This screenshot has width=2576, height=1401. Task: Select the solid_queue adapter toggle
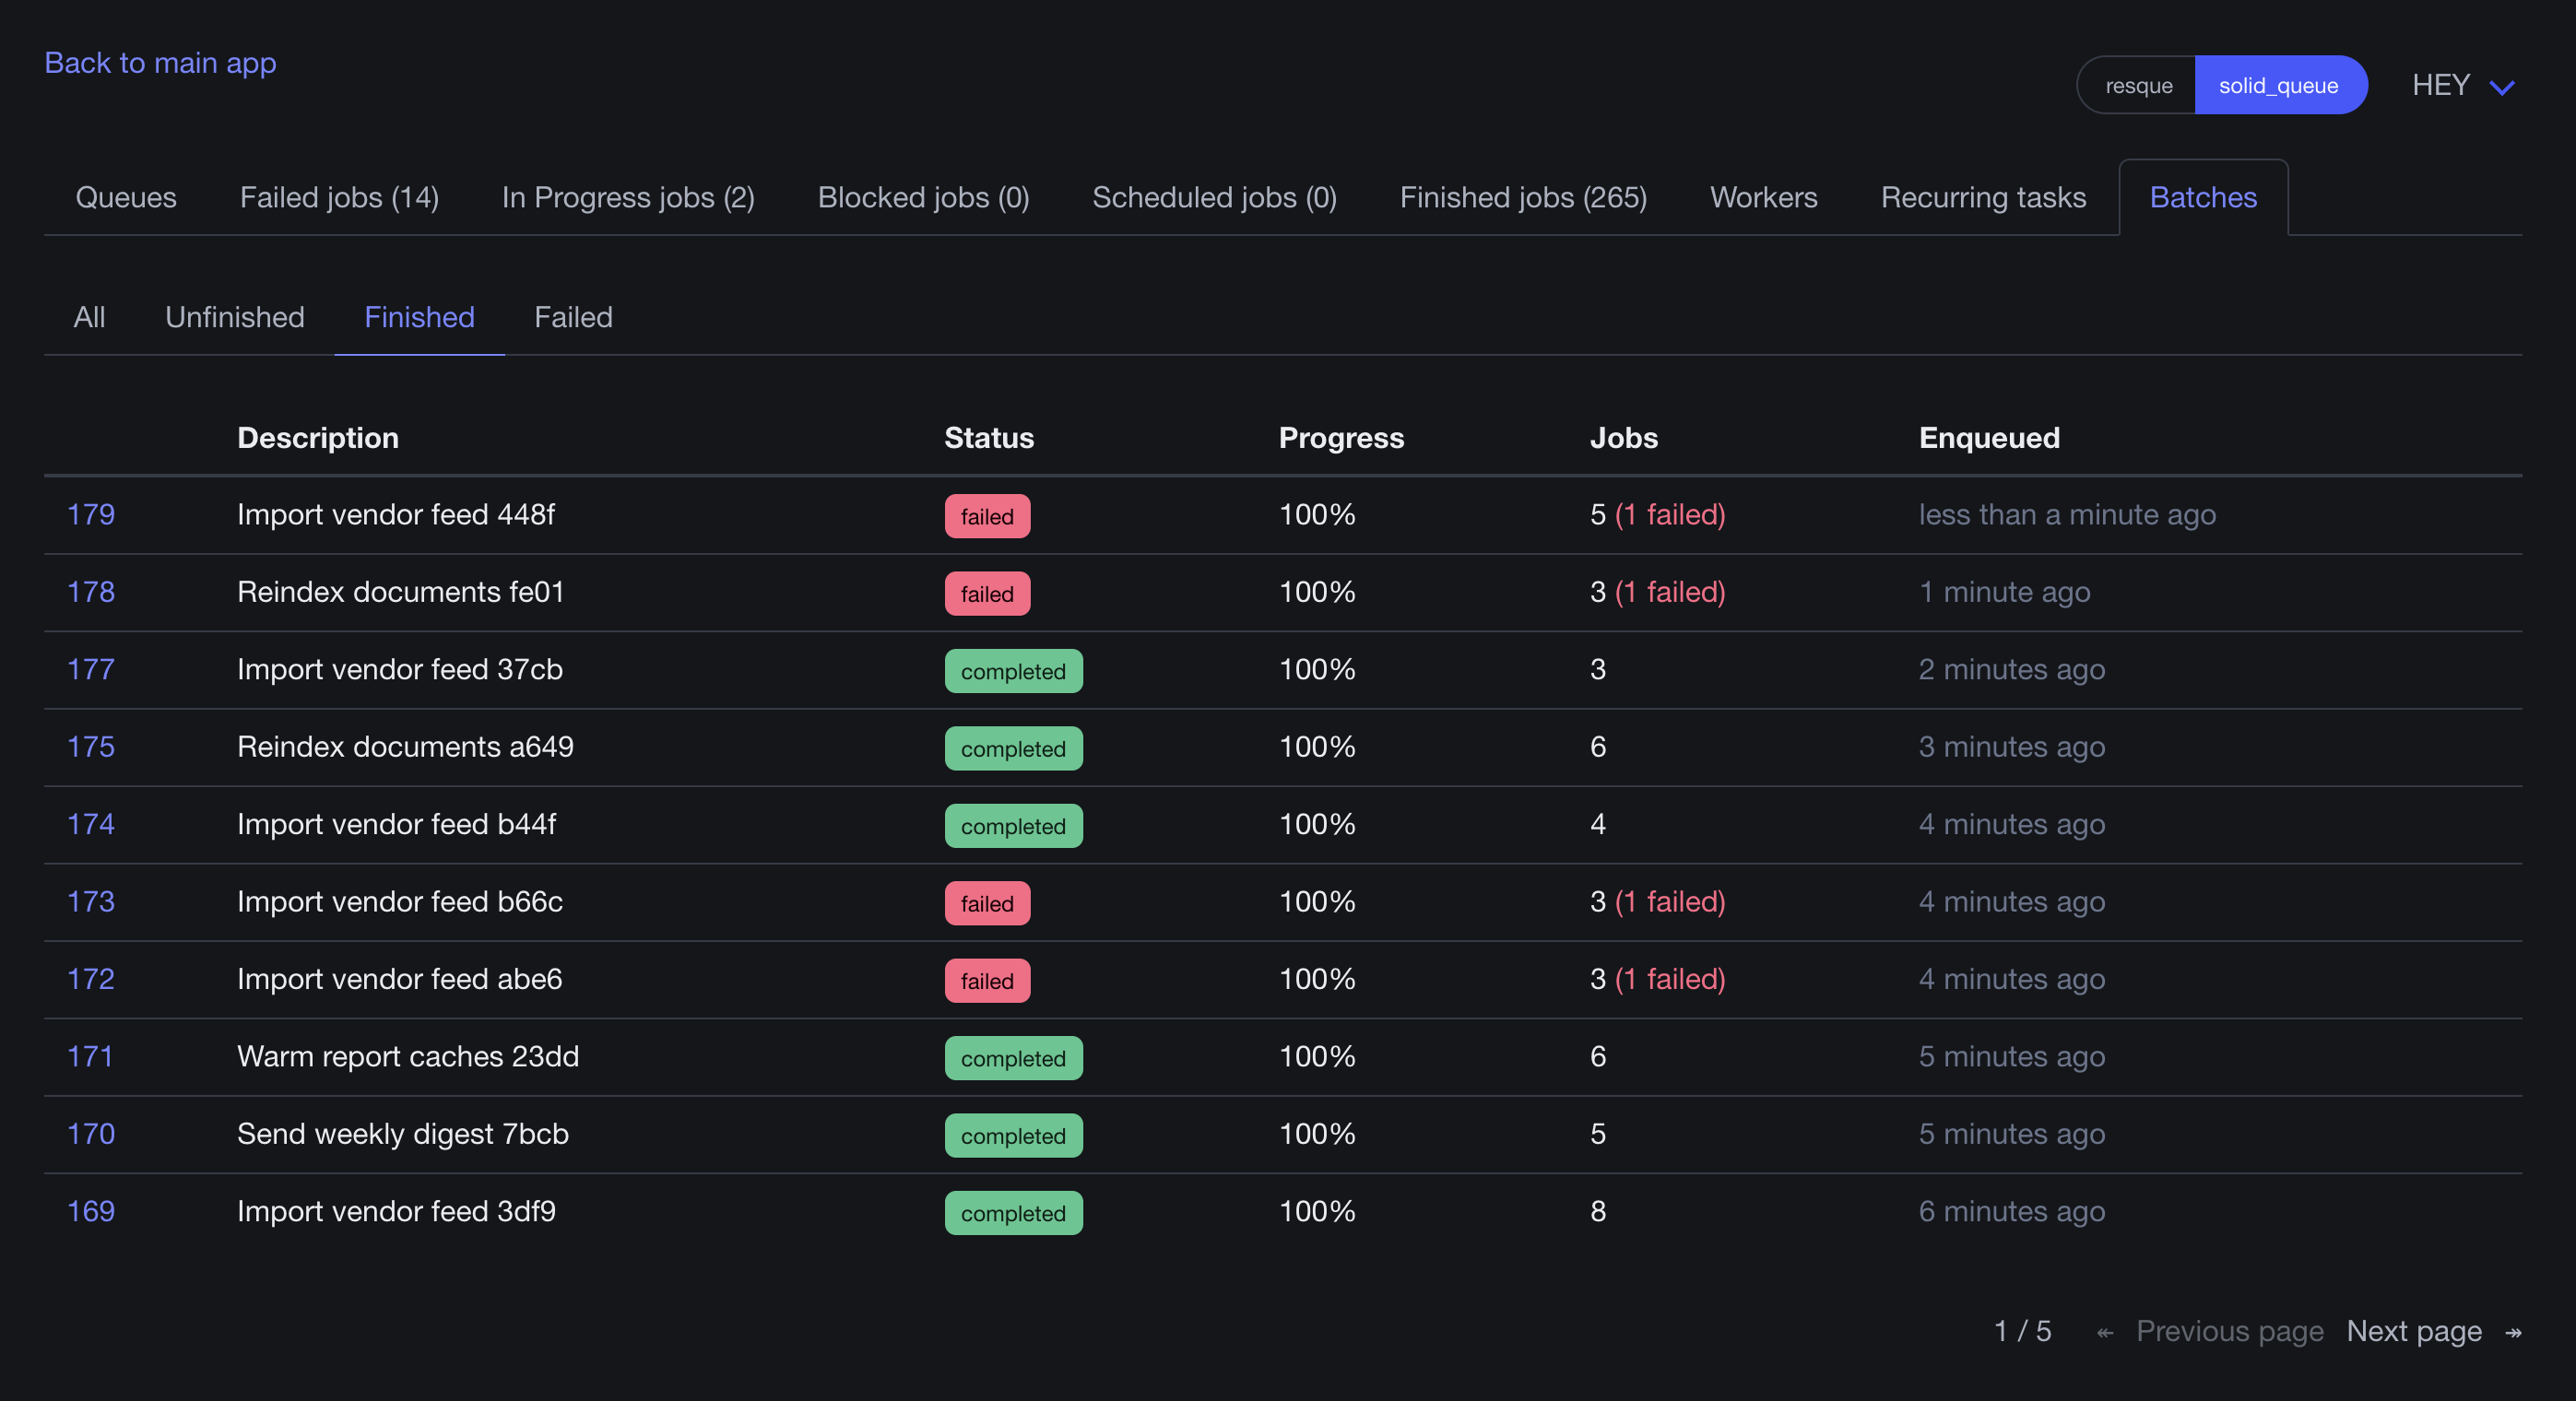click(2279, 85)
